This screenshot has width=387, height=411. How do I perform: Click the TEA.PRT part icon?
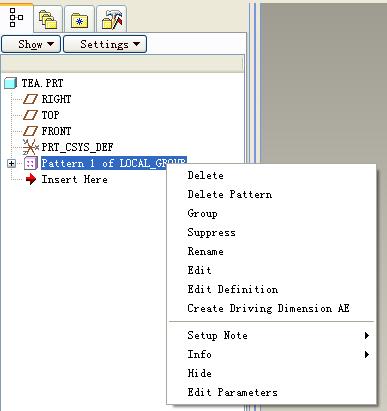point(11,83)
